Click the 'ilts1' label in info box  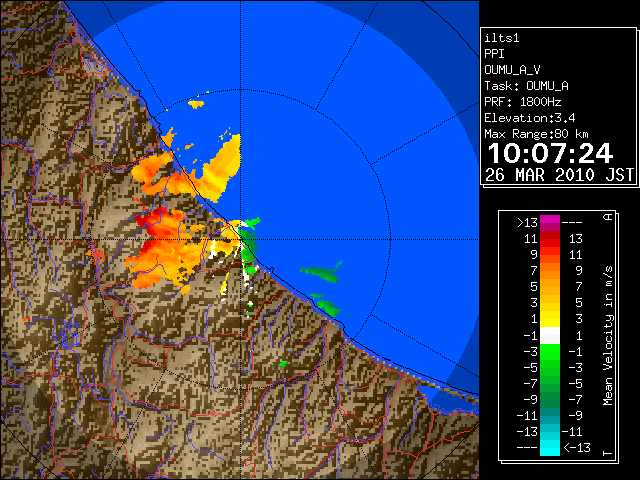coord(502,38)
